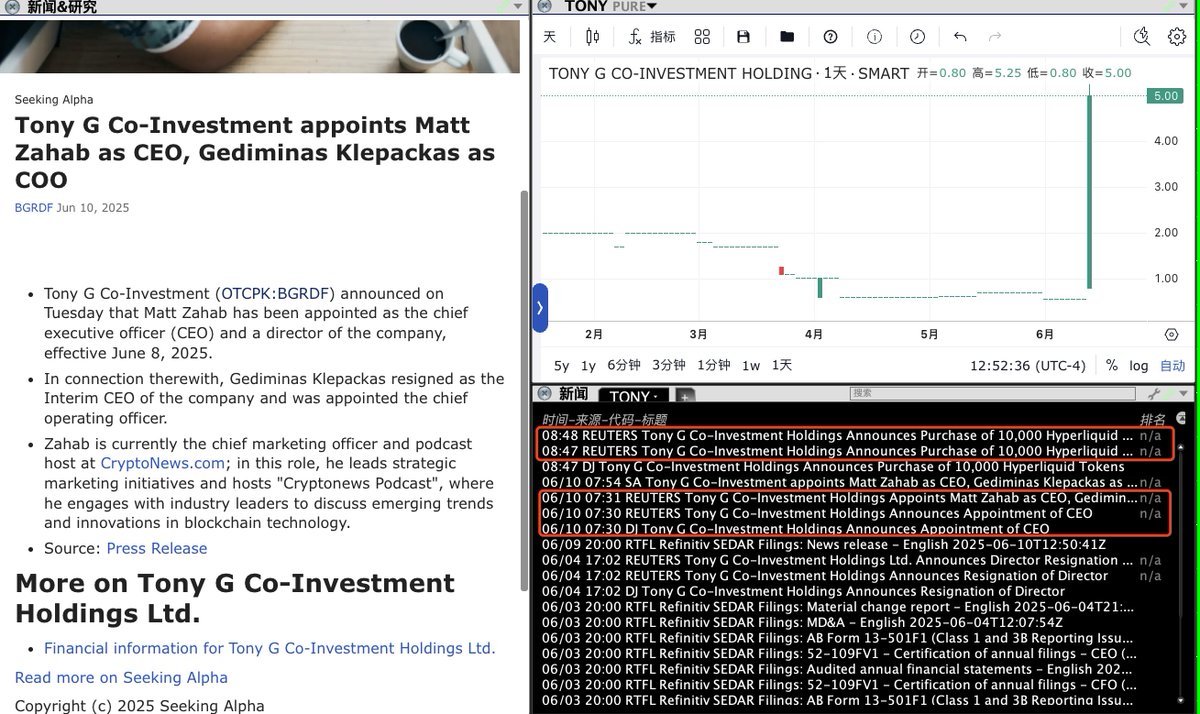Close the 新闻 news panel with its X icon
This screenshot has width=1200, height=714.
[x=546, y=394]
